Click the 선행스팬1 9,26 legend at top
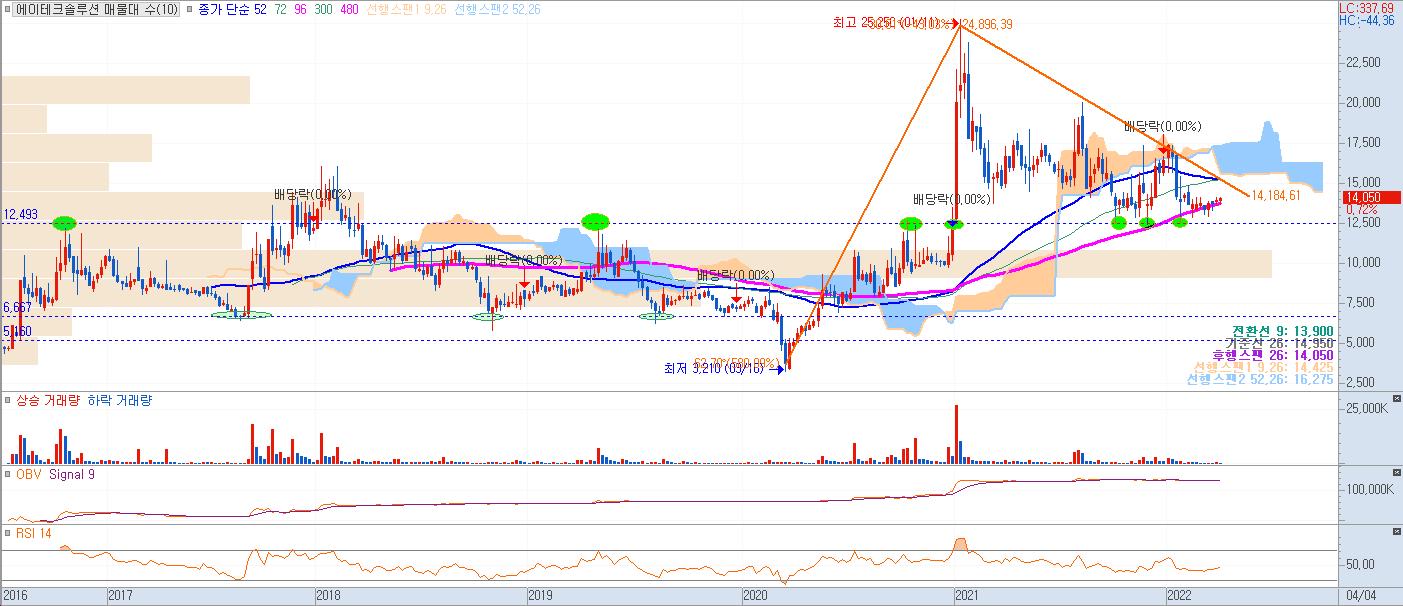The width and height of the screenshot is (1403, 606). click(x=405, y=8)
